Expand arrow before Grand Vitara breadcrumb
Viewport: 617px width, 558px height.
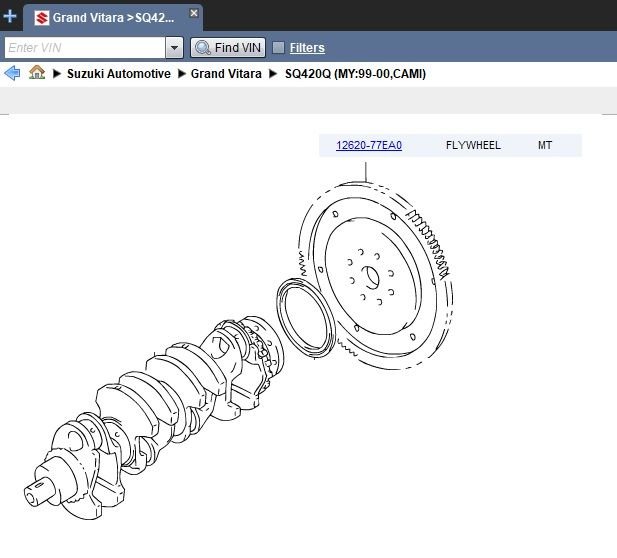(181, 74)
